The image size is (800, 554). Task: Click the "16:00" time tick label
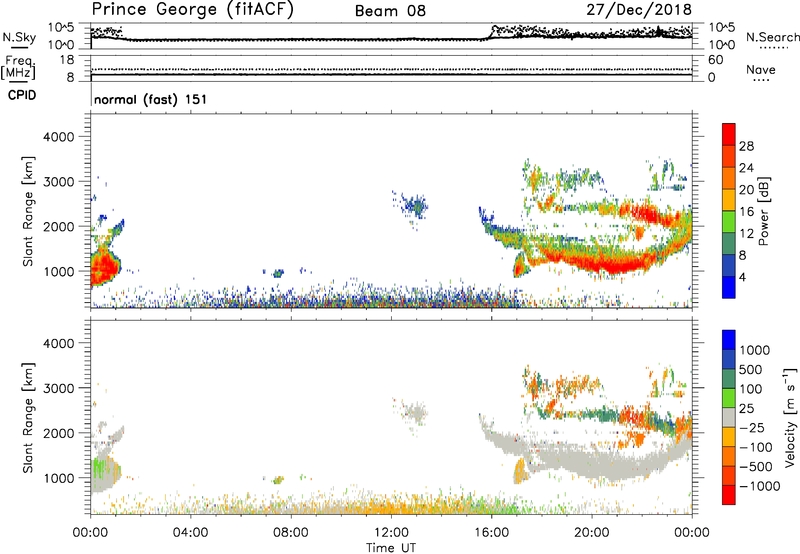point(491,533)
